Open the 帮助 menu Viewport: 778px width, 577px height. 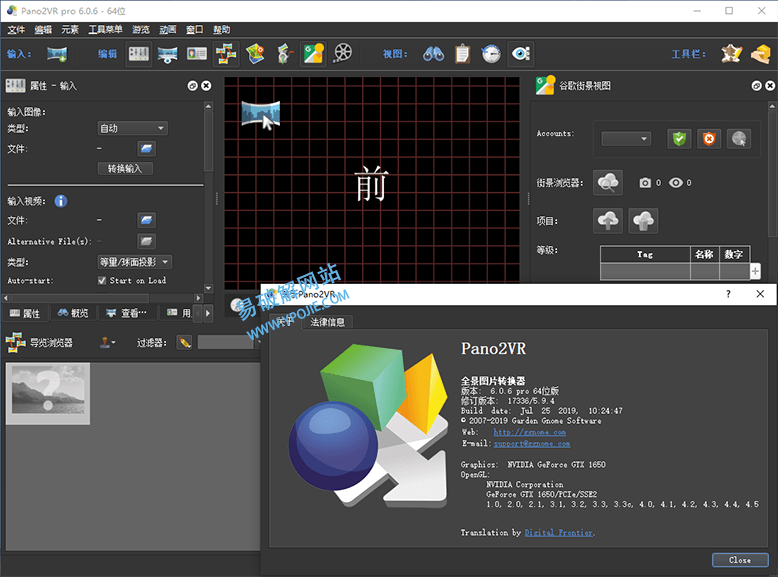pyautogui.click(x=221, y=30)
